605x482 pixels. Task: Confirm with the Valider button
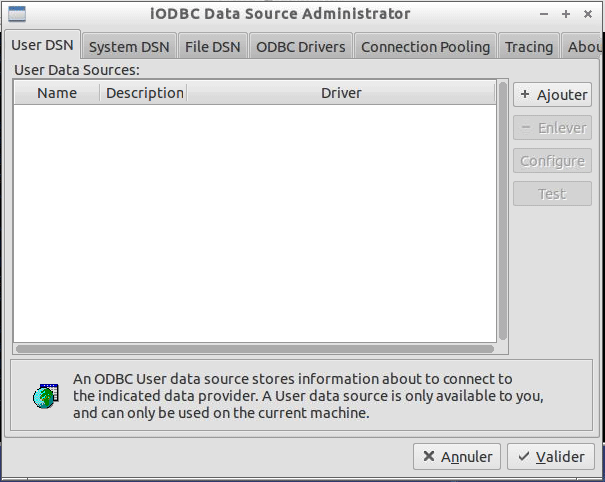pos(551,457)
